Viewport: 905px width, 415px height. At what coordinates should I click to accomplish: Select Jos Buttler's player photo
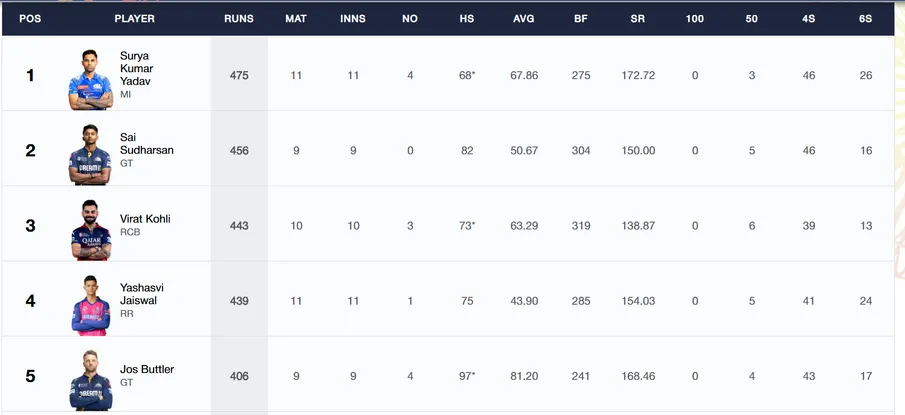click(91, 380)
